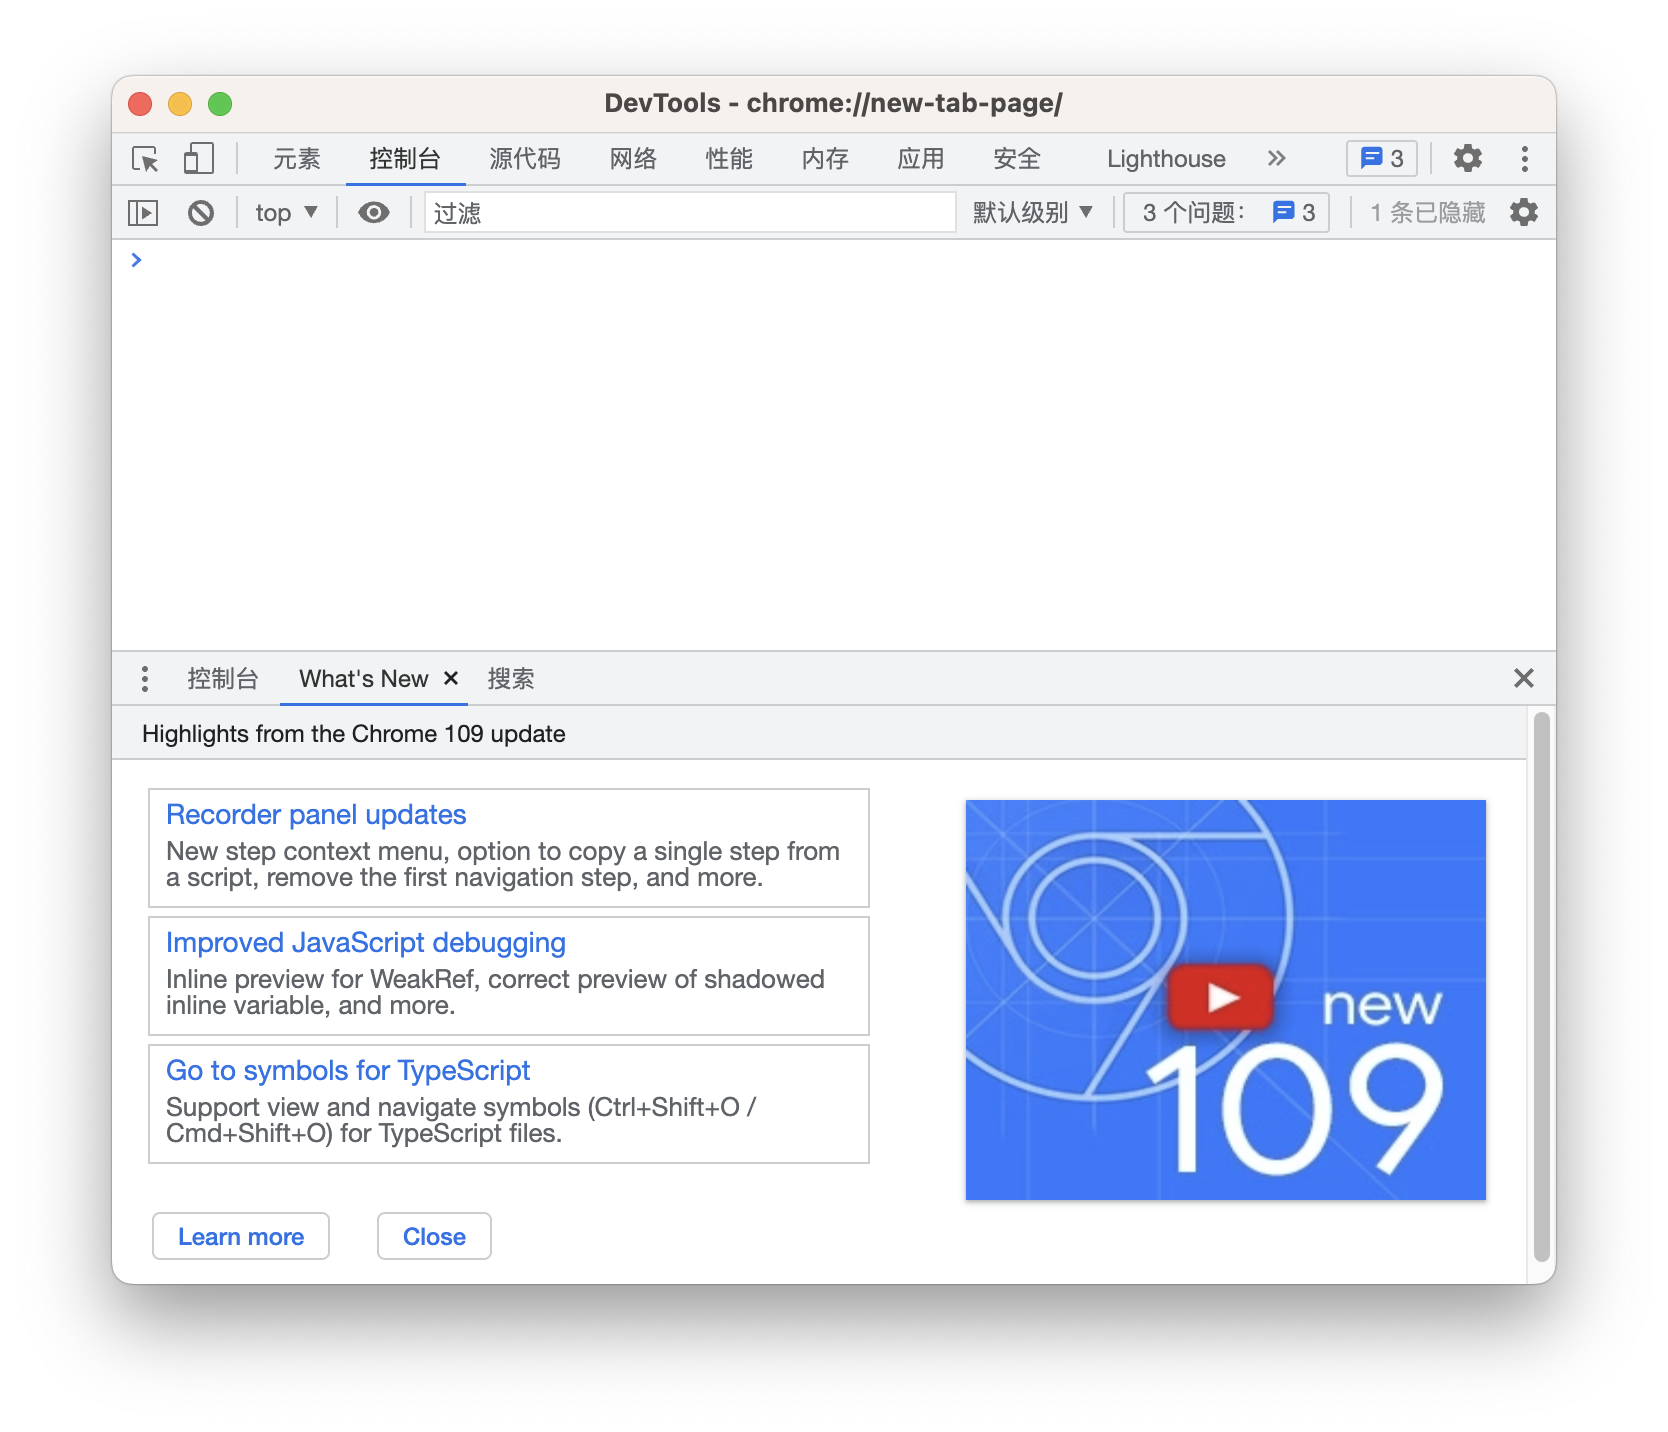Open the 默认级别 log level dropdown
This screenshot has height=1432, width=1668.
point(1032,212)
